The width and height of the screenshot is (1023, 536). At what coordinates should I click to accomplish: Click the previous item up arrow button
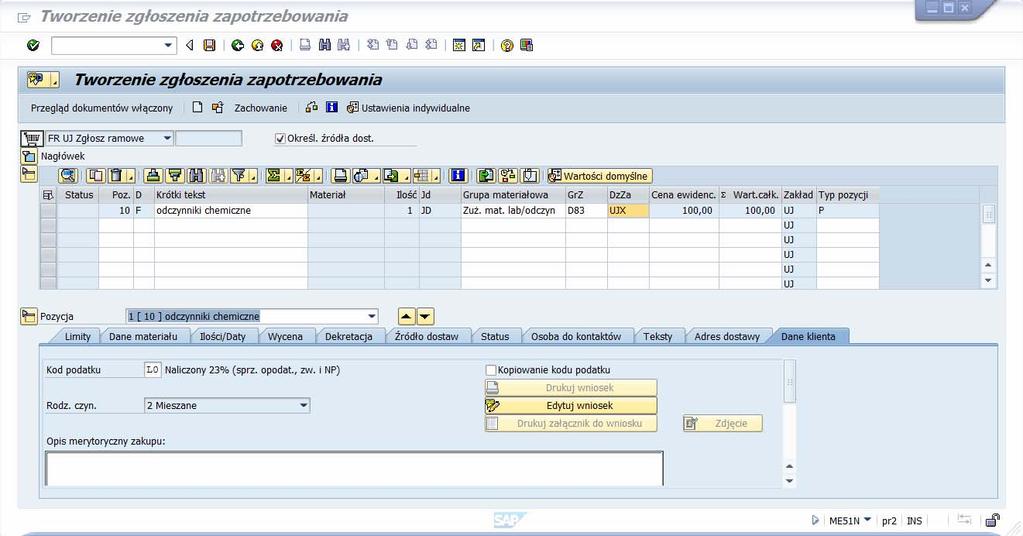point(406,316)
